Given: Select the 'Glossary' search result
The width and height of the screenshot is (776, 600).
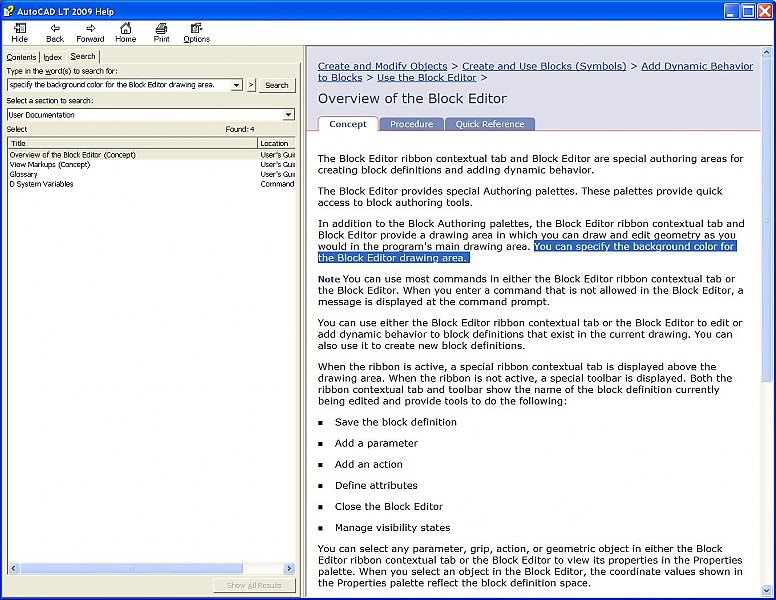Looking at the screenshot, I should coord(23,174).
